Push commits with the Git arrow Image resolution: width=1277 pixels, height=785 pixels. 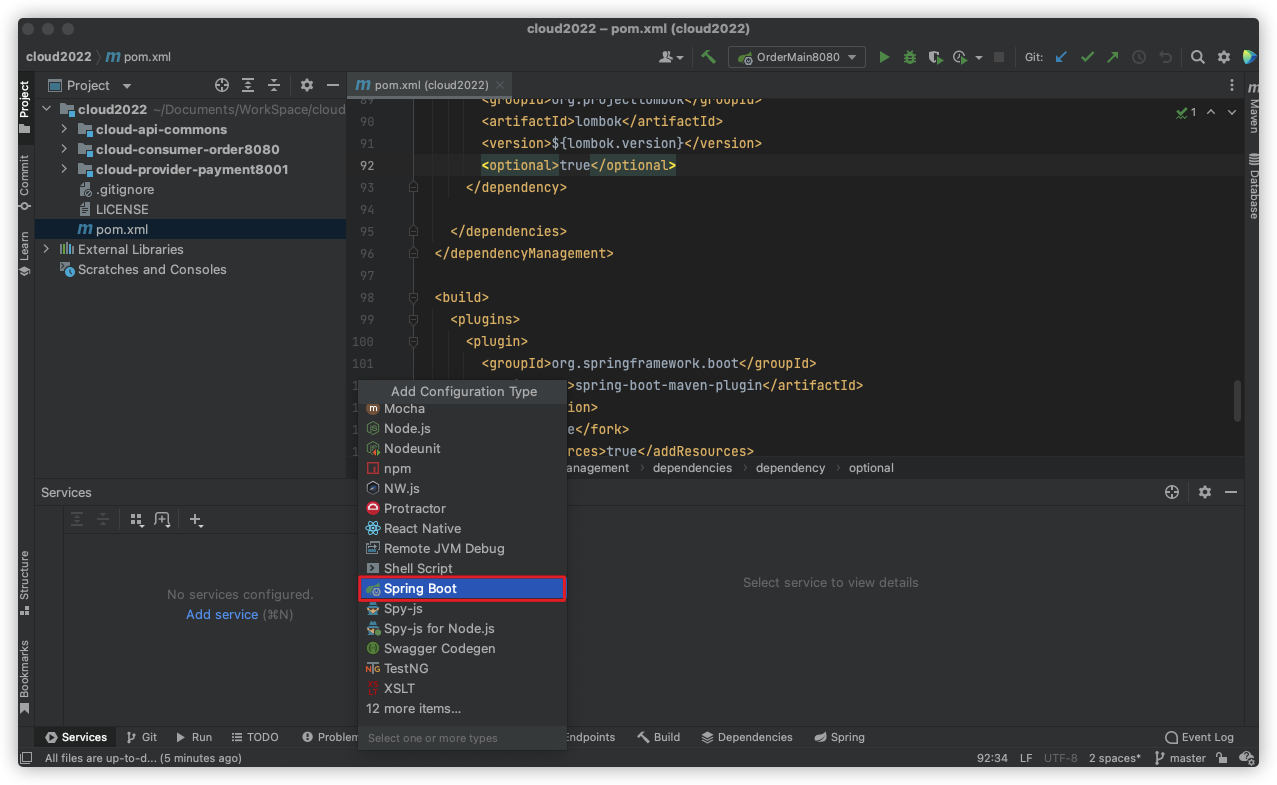pyautogui.click(x=1113, y=57)
